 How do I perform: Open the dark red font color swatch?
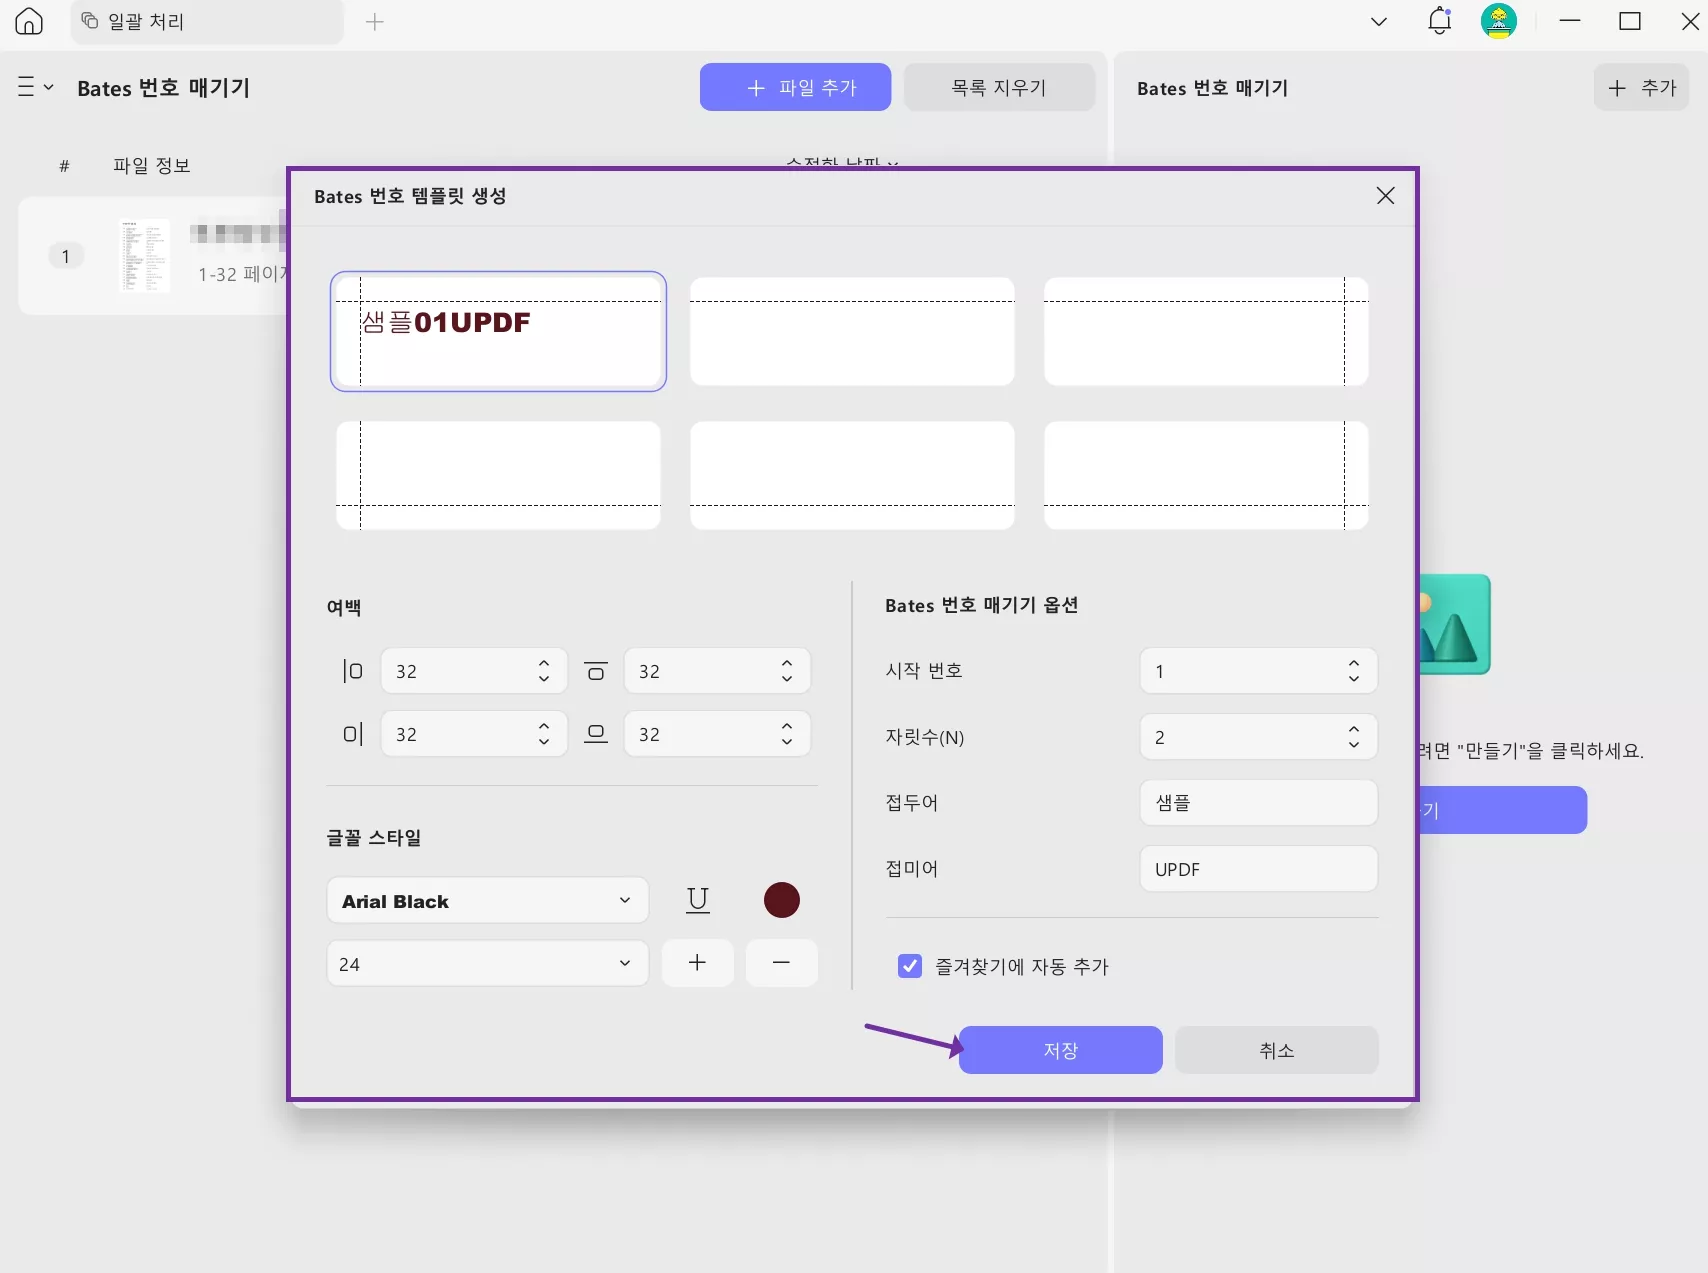pyautogui.click(x=781, y=900)
